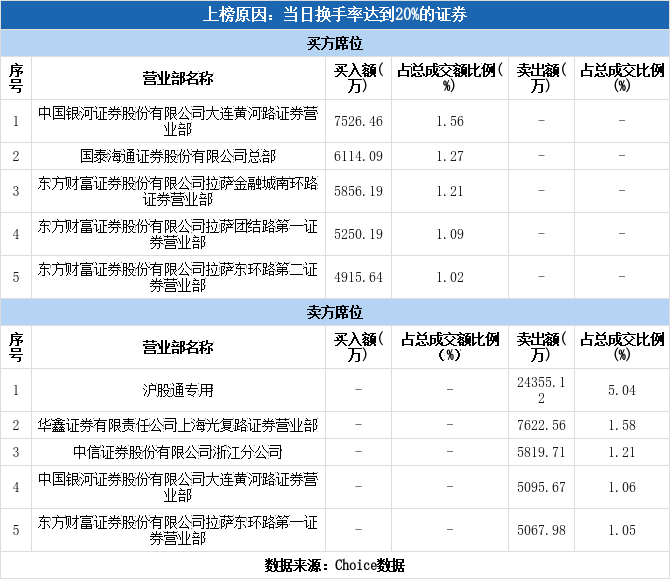Image resolution: width=670 pixels, height=579 pixels.
Task: Click 东方财富证券拉萨东环路第一证券营业部 cell
Action: click(x=178, y=530)
